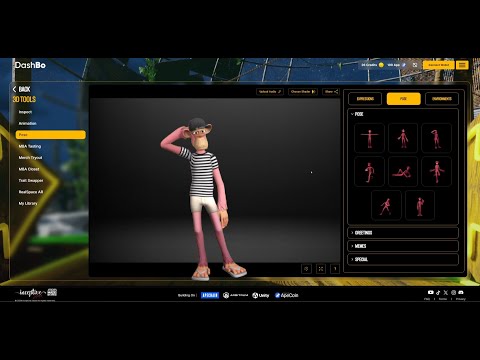Open My Library in sidebar
Image resolution: width=480 pixels, height=360 pixels.
[28, 203]
